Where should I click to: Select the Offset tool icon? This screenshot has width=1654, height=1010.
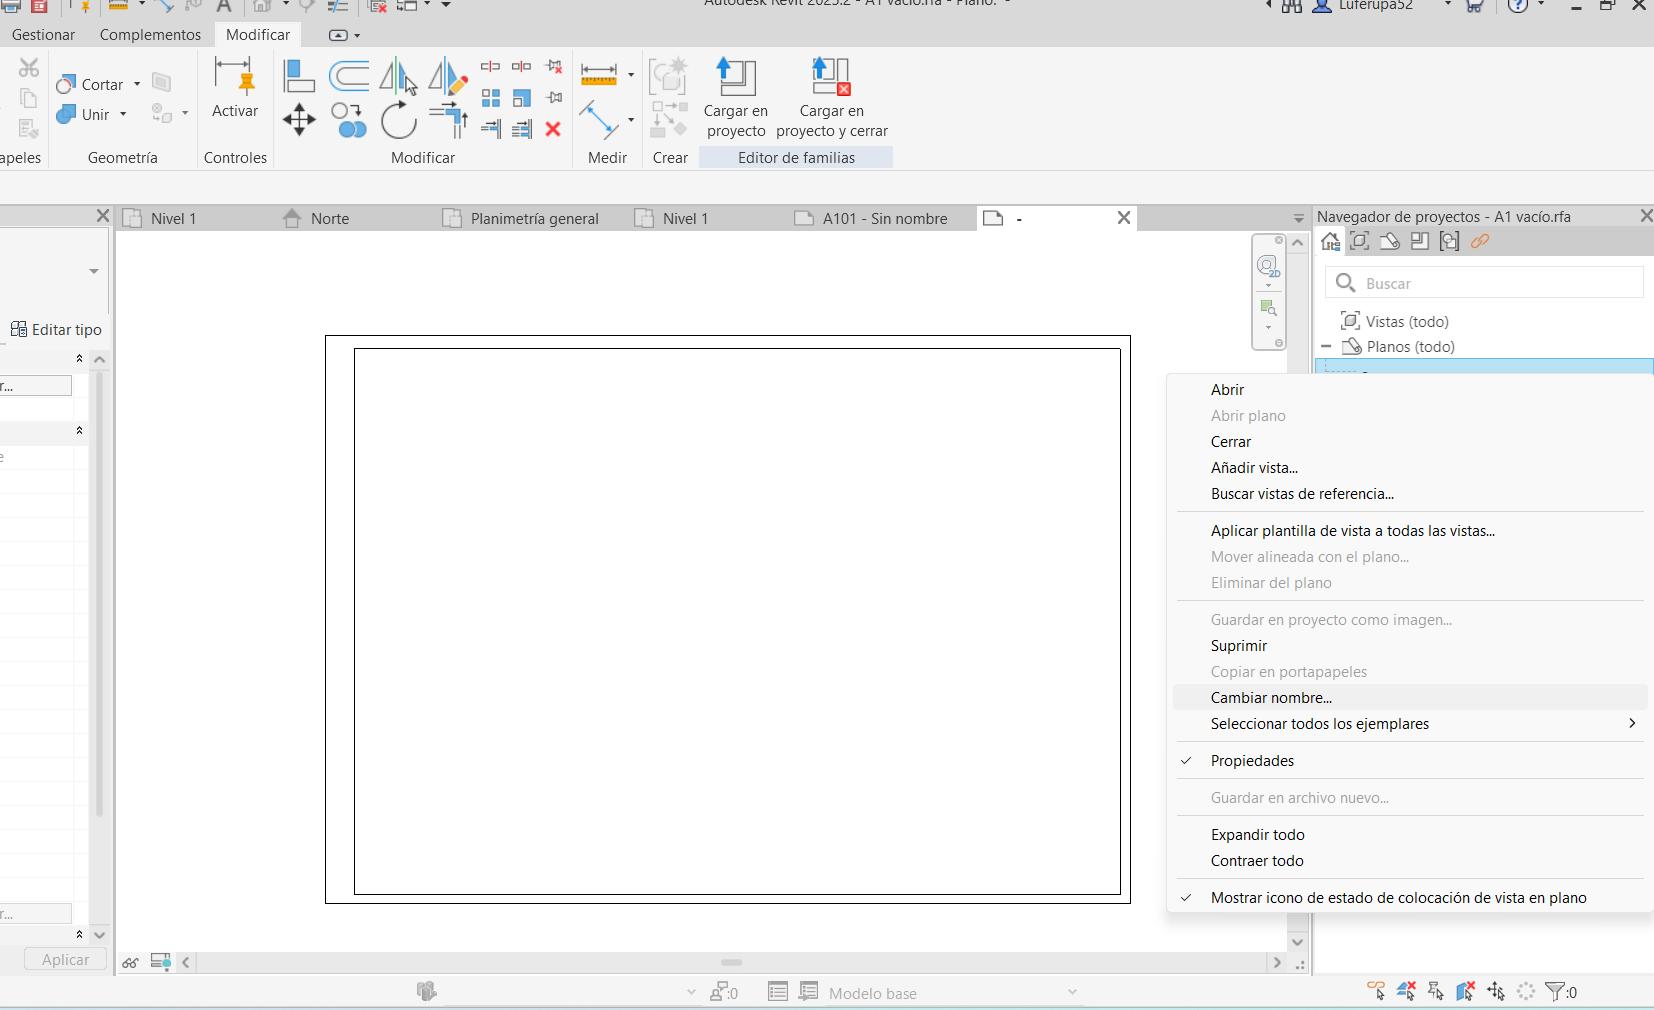tap(349, 76)
